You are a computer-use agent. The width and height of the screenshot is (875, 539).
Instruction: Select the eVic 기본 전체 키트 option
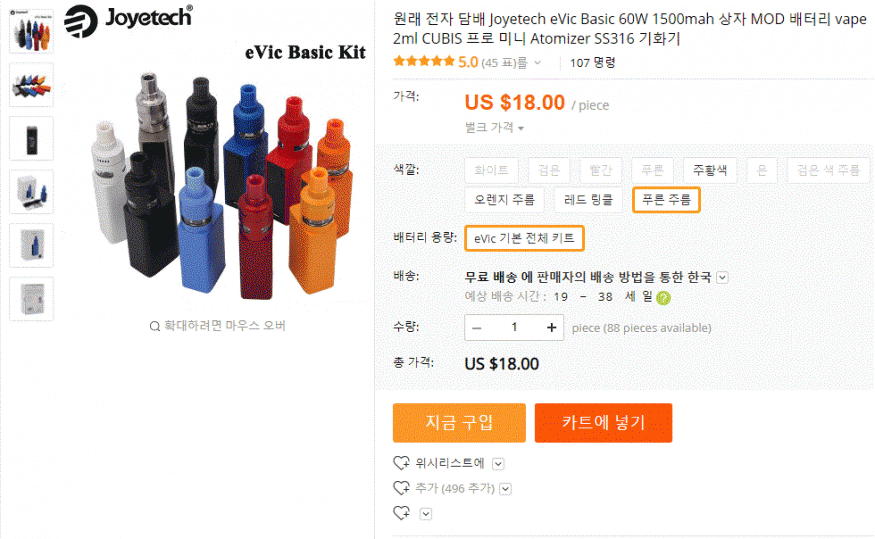tap(524, 239)
